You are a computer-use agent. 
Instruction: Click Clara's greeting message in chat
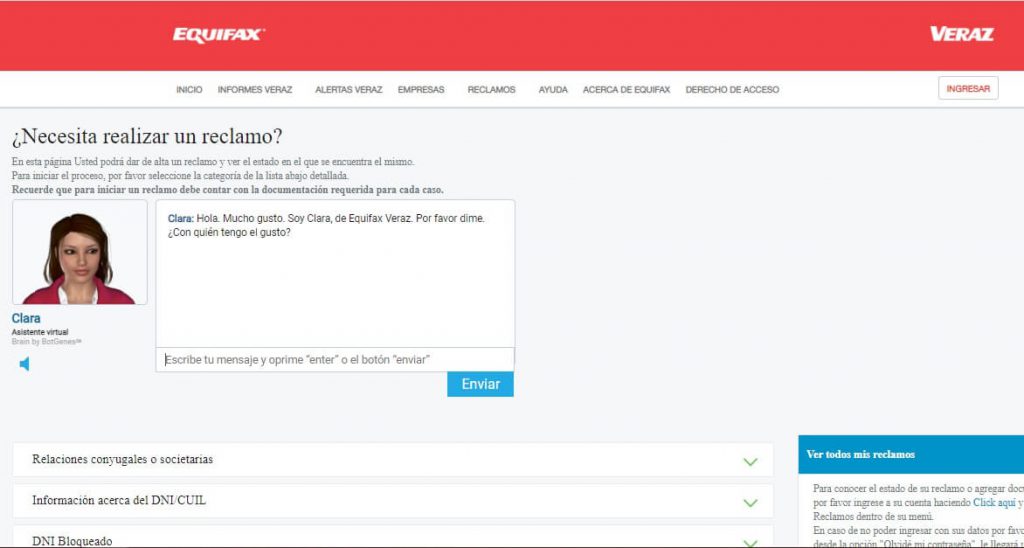pos(327,225)
